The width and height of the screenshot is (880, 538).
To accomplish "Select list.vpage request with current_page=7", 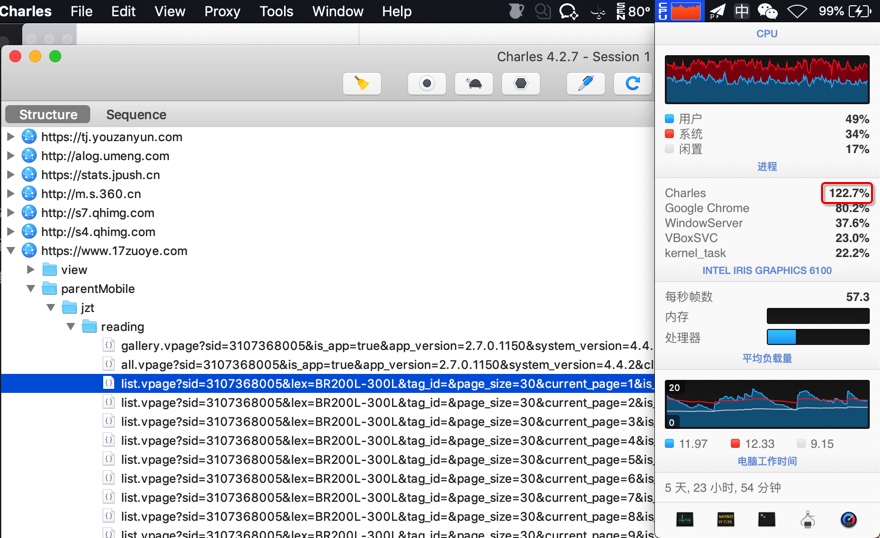I will pyautogui.click(x=327, y=498).
